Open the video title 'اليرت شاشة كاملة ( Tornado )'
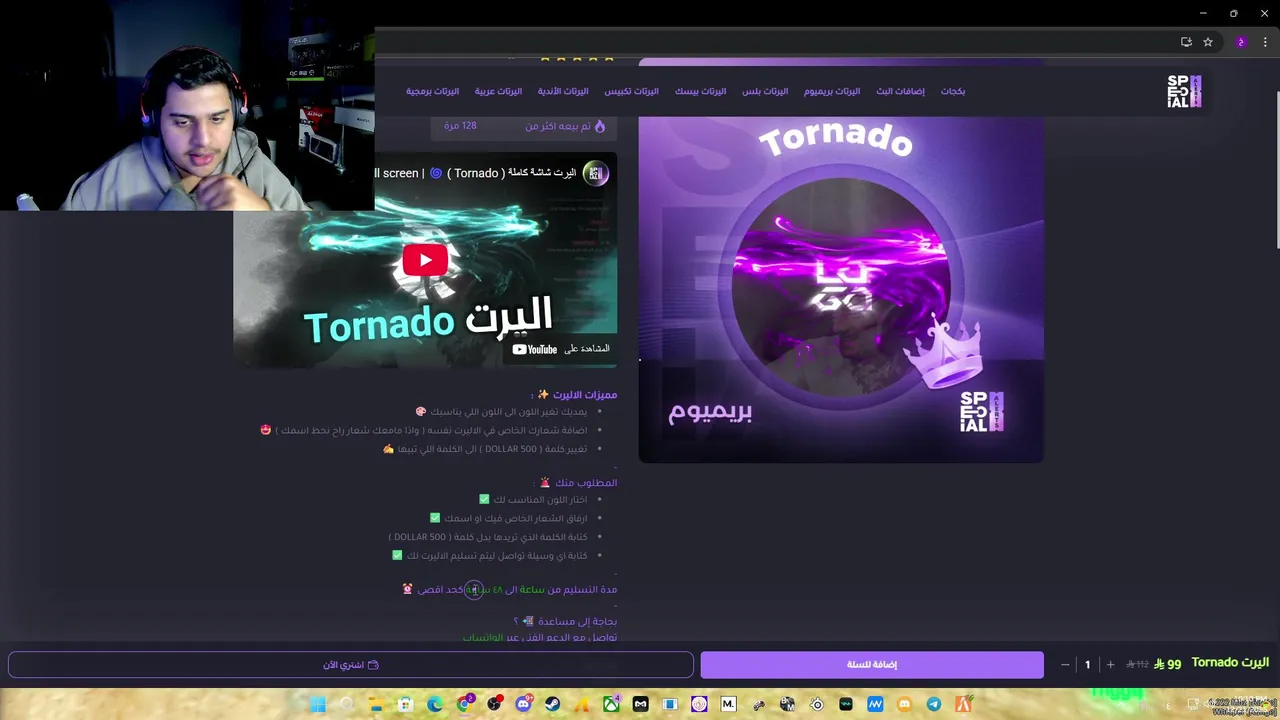1280x720 pixels. 512,173
